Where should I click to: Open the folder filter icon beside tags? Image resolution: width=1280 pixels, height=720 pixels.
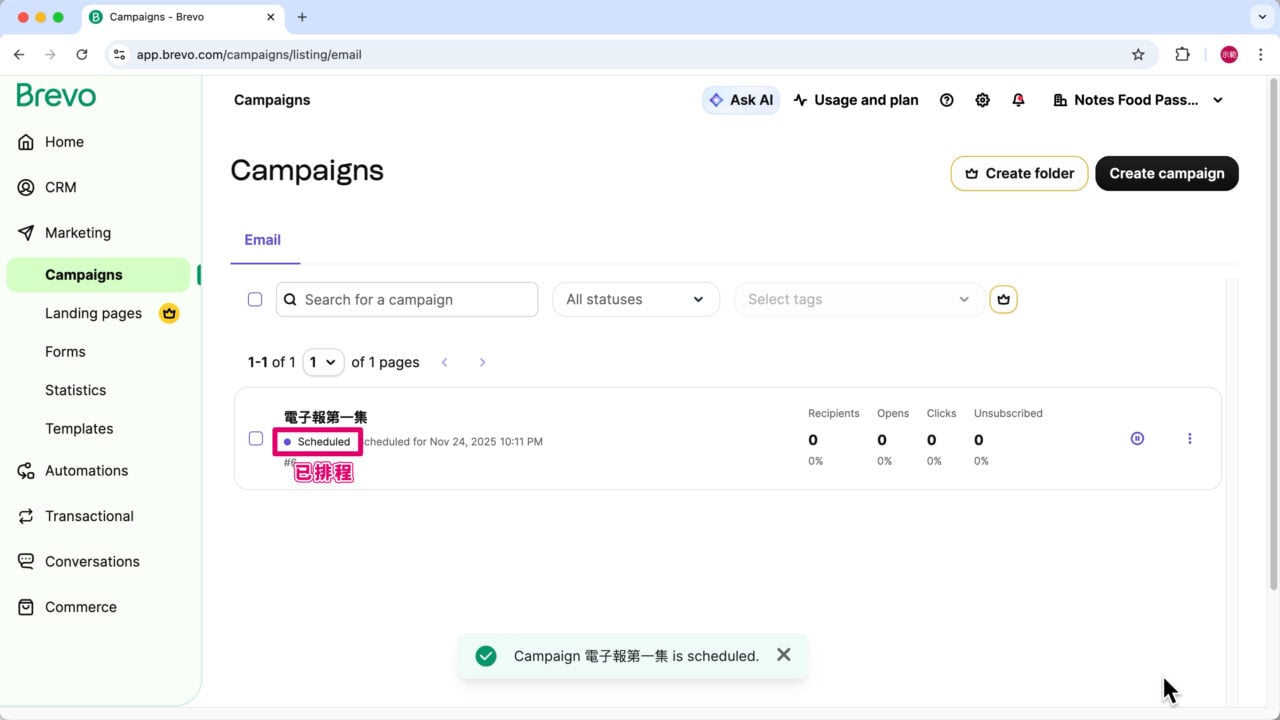click(1003, 299)
